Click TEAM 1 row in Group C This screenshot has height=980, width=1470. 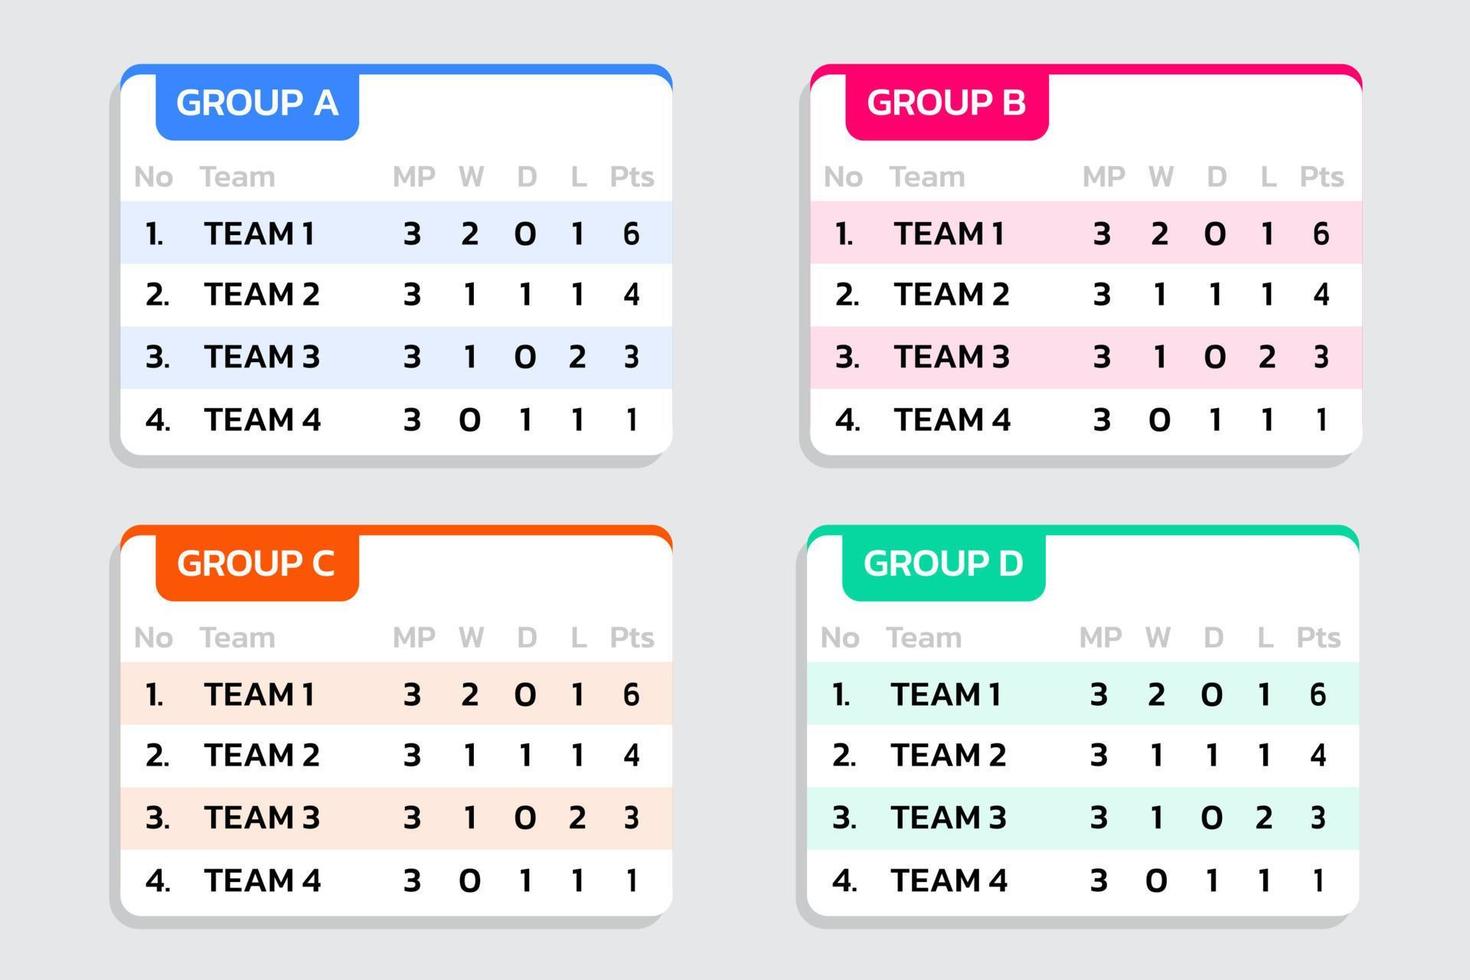[396, 694]
